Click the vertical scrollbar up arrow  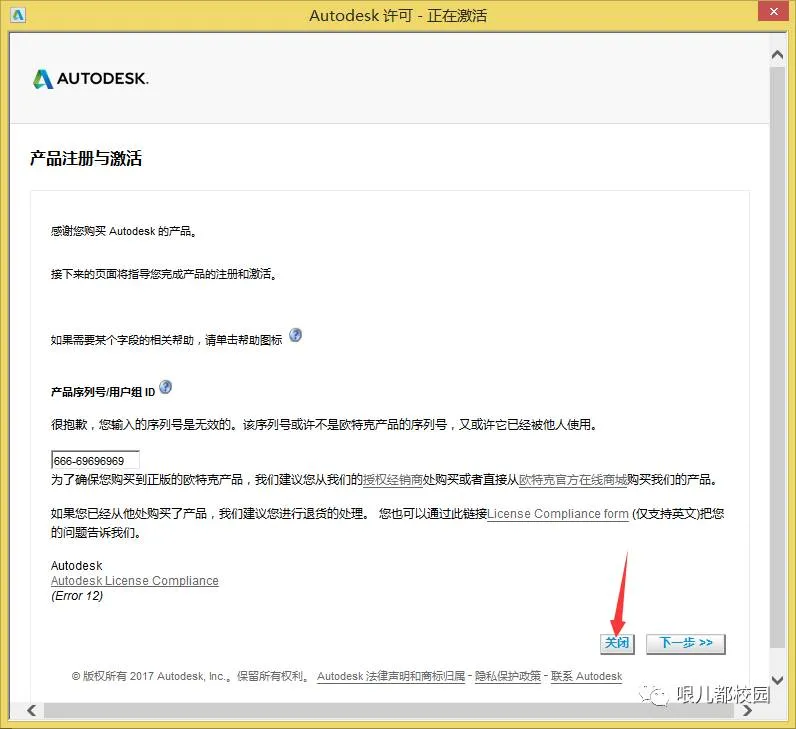coord(777,55)
